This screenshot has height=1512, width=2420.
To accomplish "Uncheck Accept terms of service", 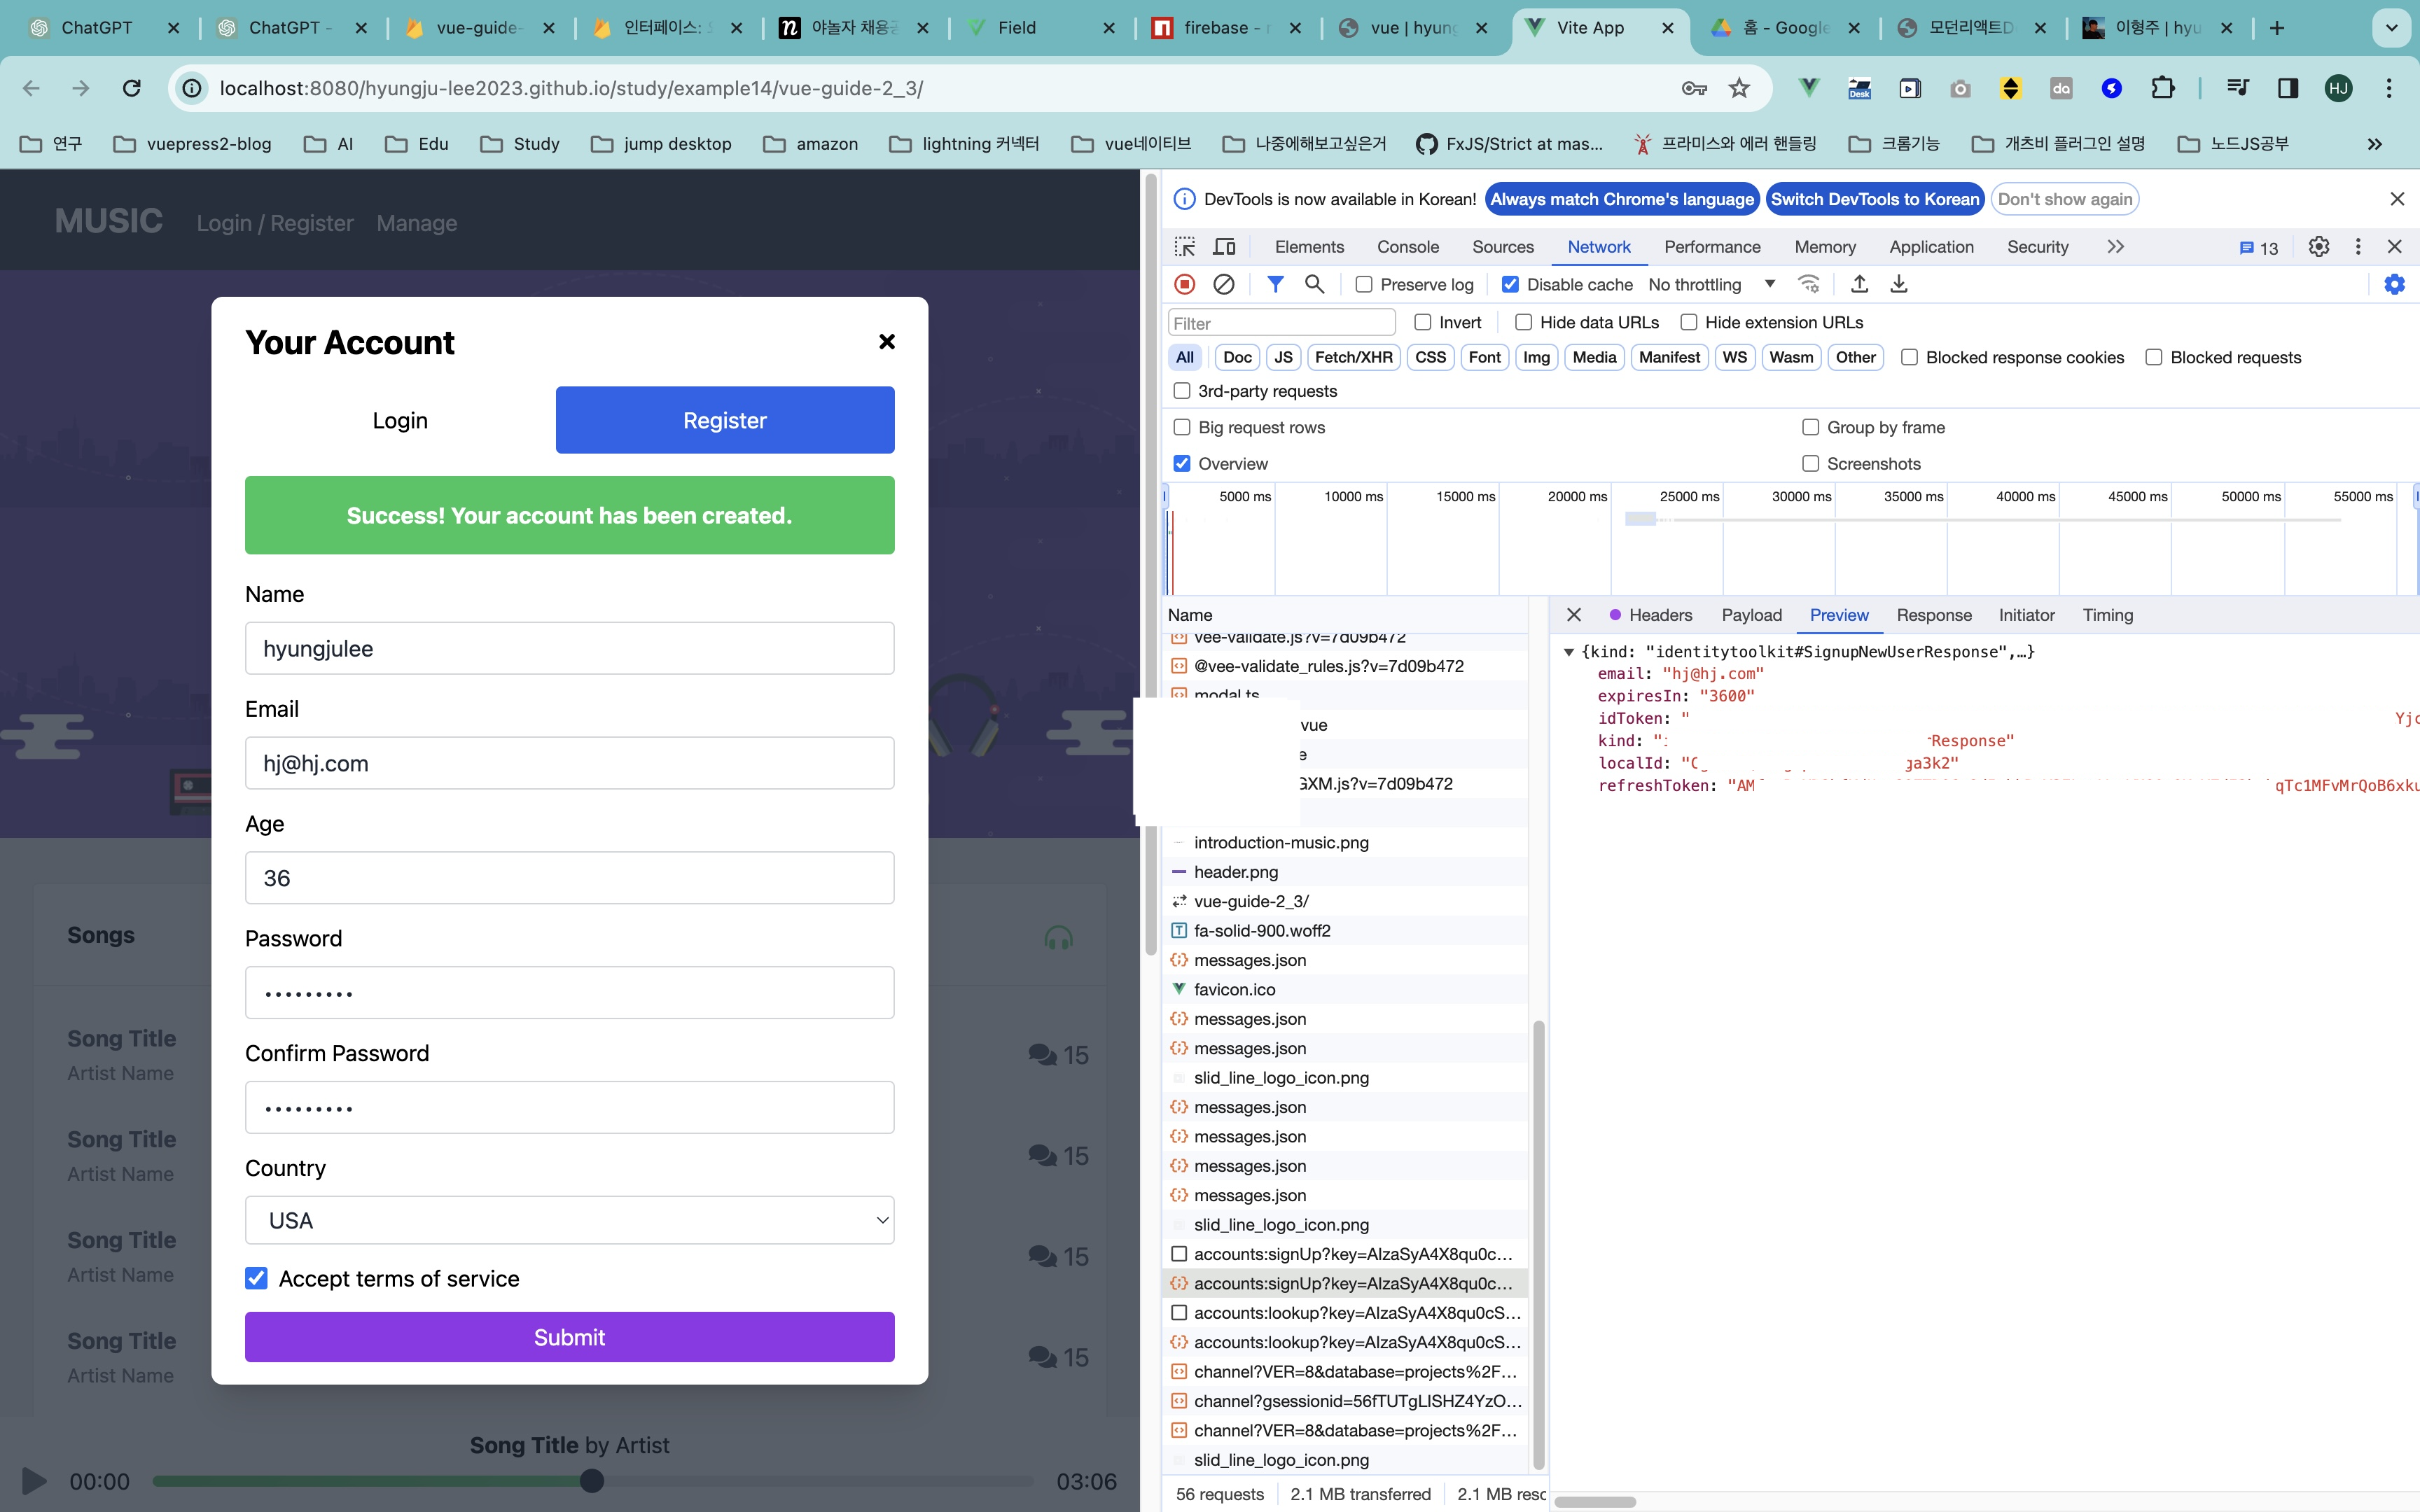I will click(256, 1278).
